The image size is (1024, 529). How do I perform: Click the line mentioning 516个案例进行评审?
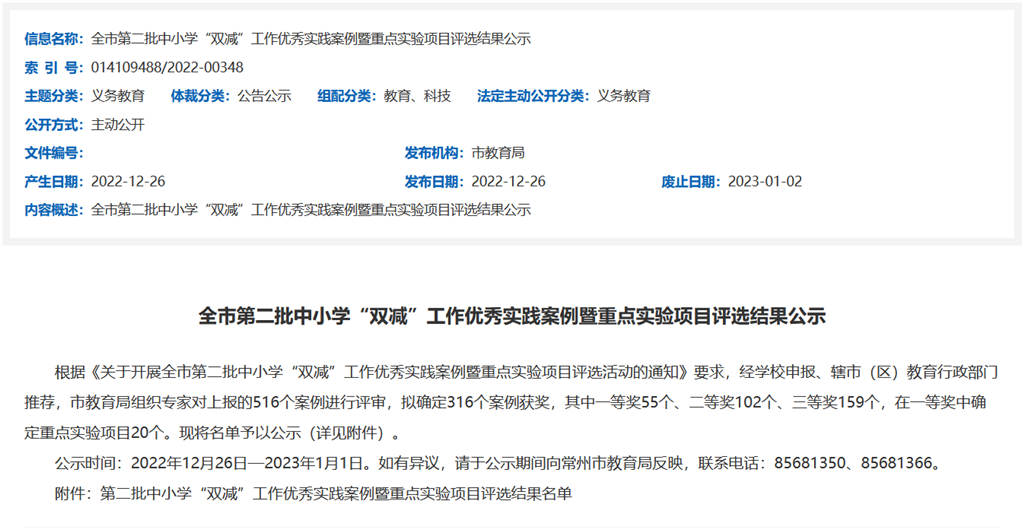click(x=505, y=403)
